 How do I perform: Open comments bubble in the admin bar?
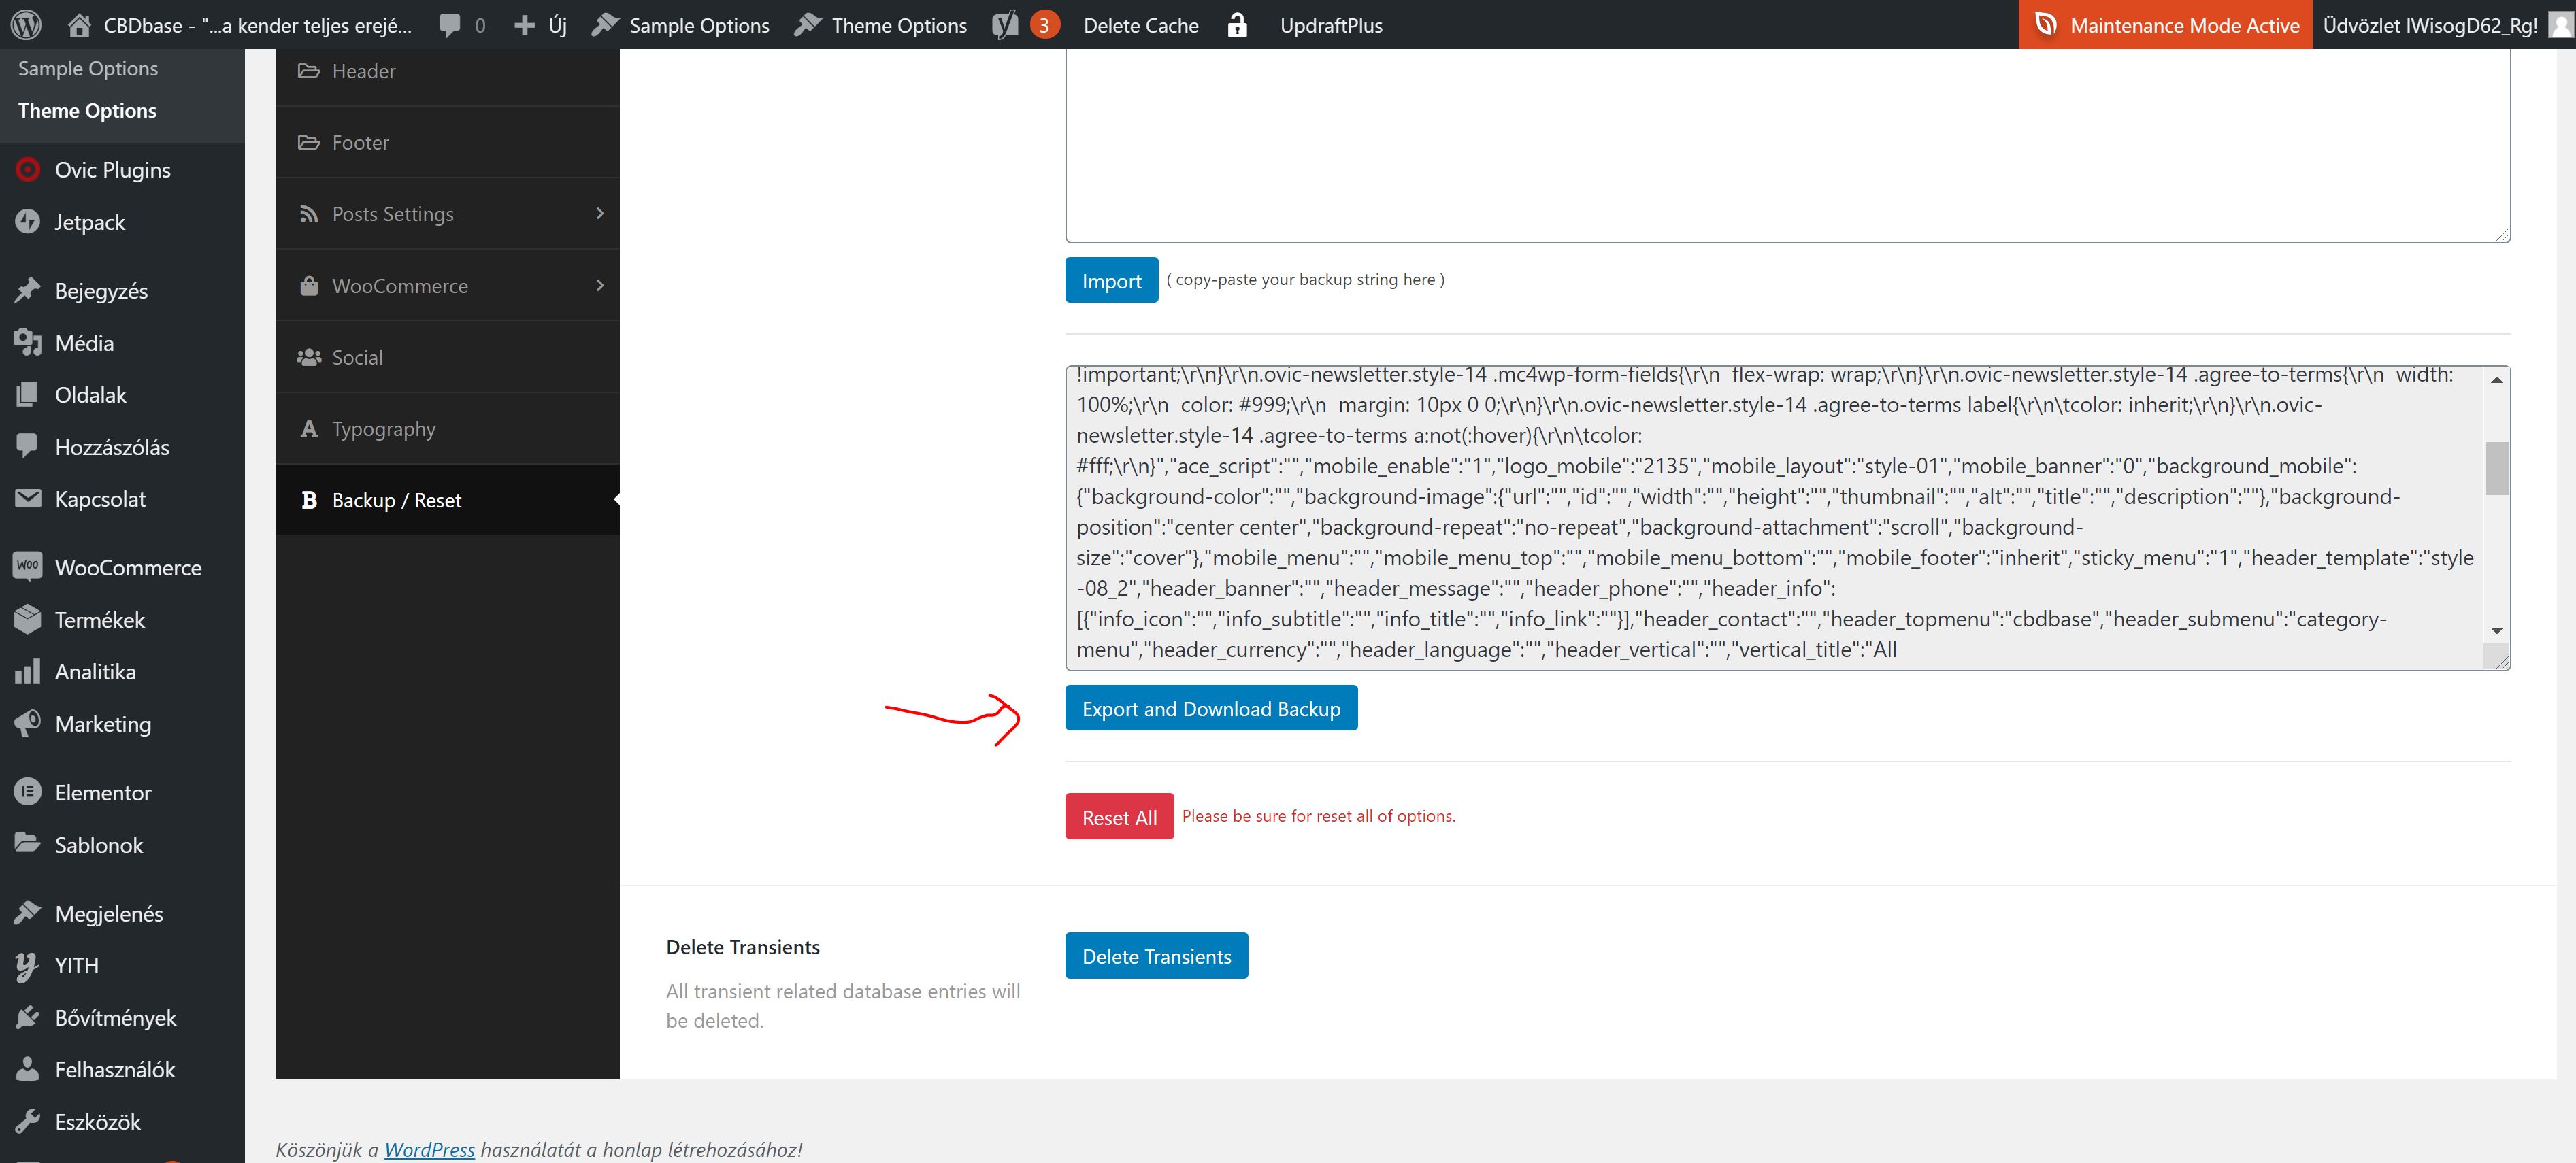[451, 25]
